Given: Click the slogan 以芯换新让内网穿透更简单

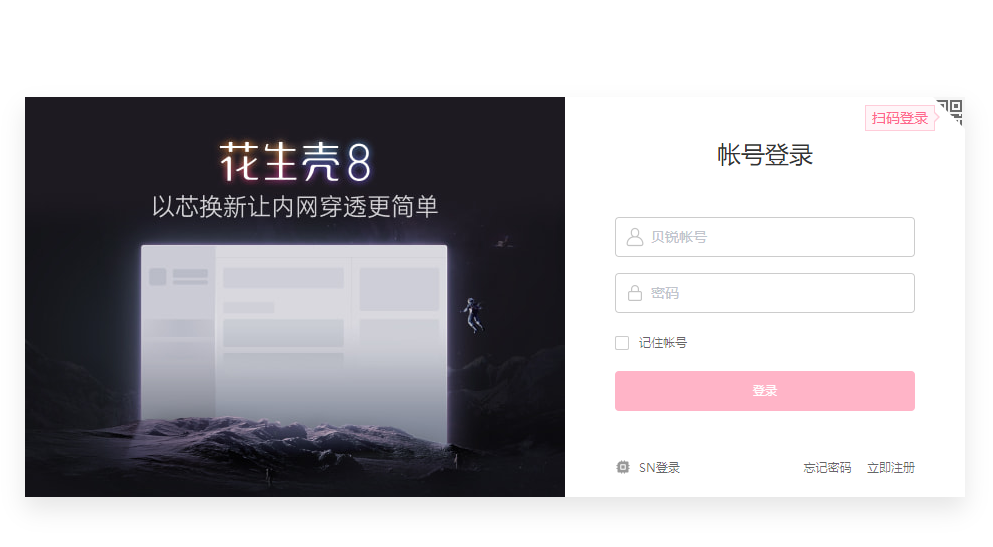Looking at the screenshot, I should (x=295, y=207).
